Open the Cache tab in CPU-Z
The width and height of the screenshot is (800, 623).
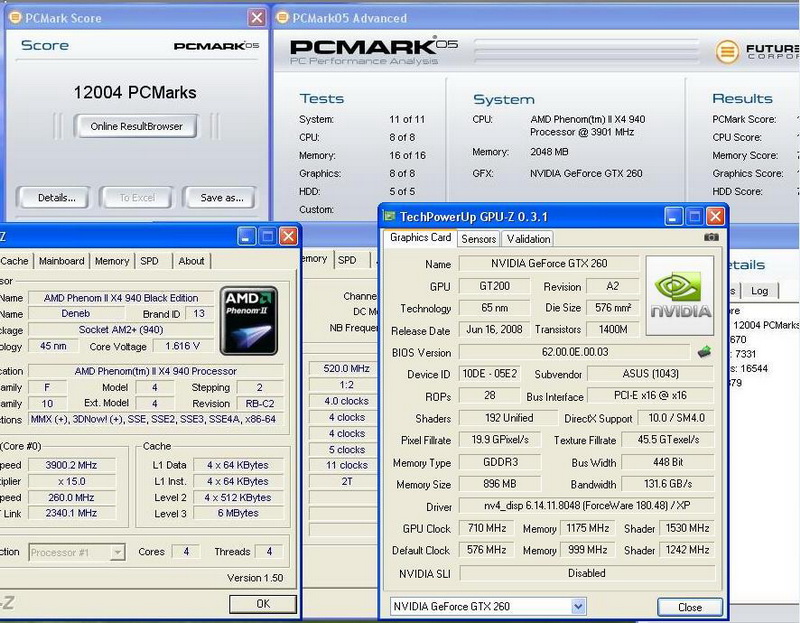pos(15,261)
